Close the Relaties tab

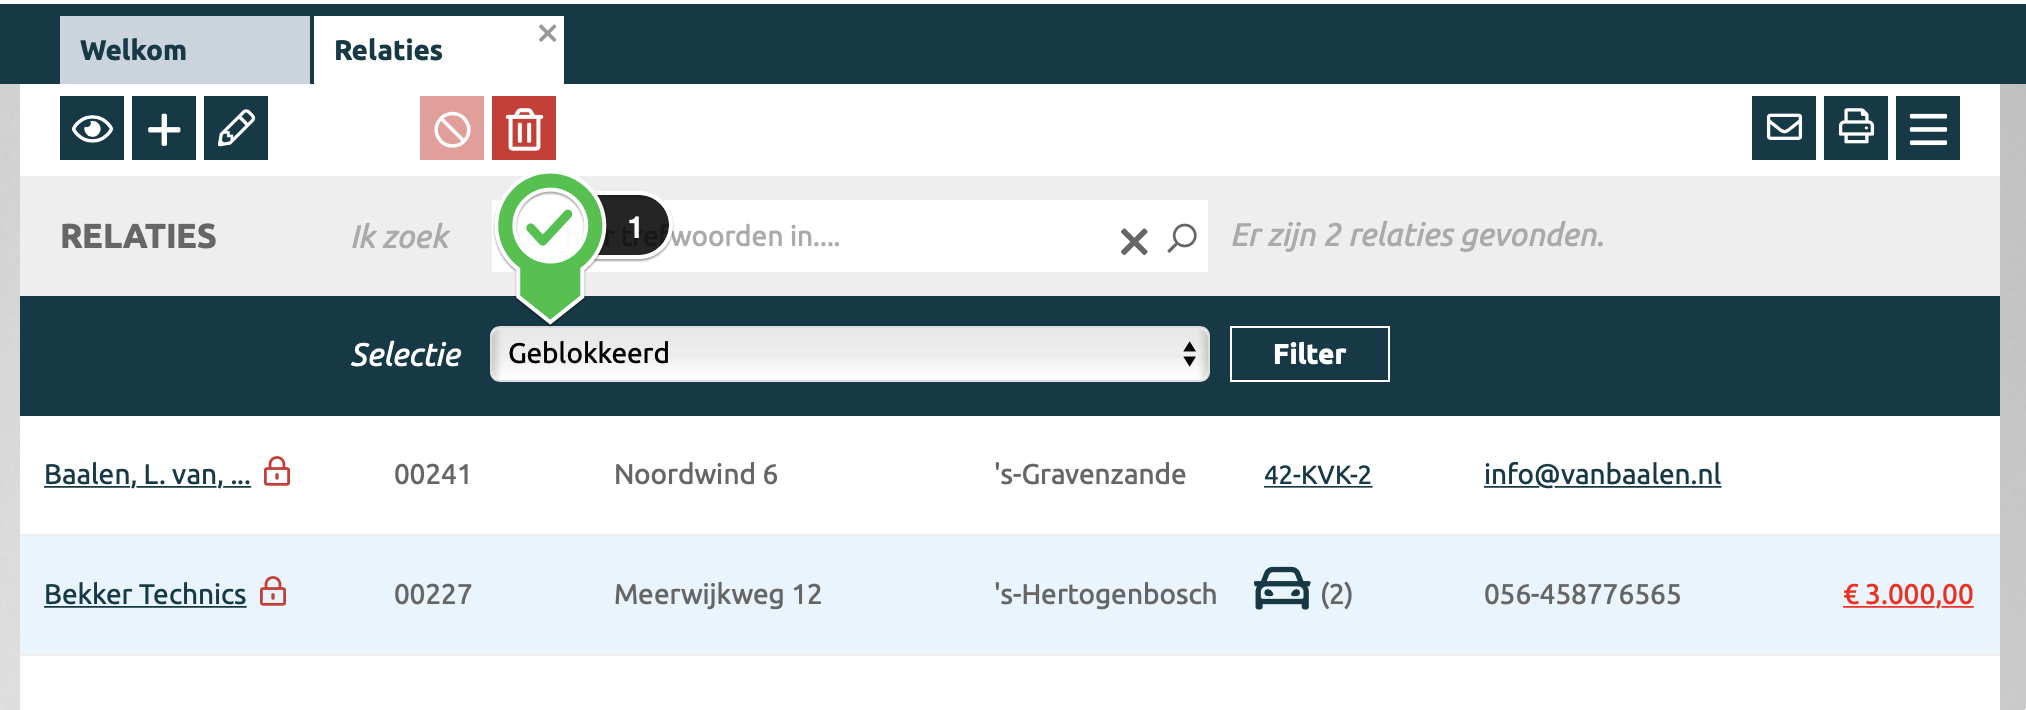click(x=547, y=33)
